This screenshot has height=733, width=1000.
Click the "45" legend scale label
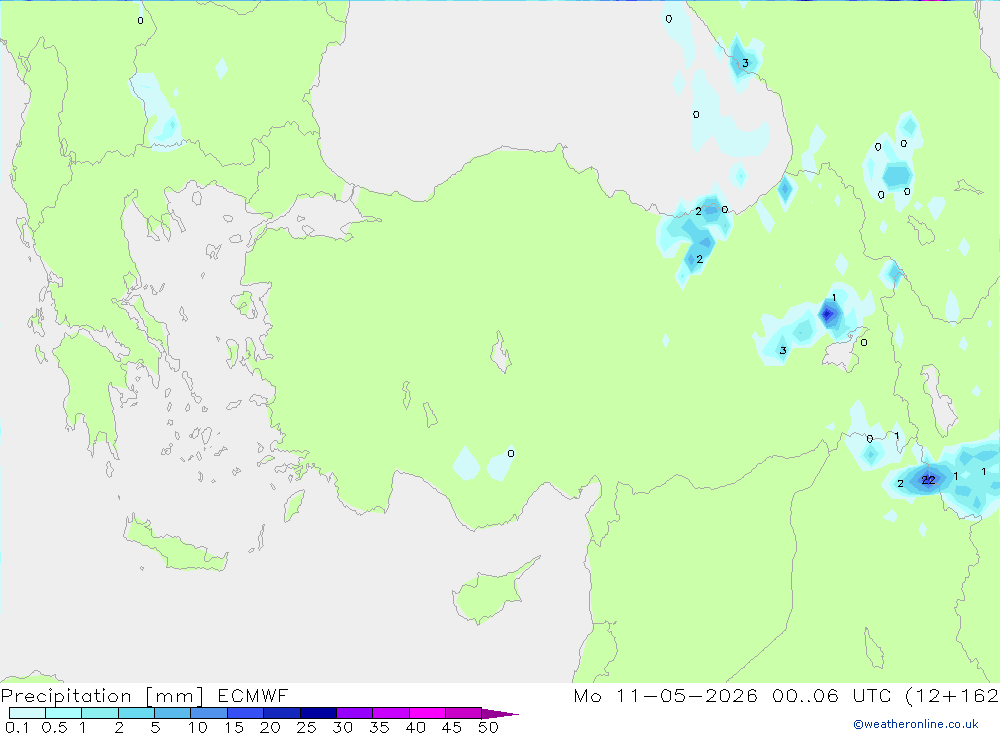452,727
